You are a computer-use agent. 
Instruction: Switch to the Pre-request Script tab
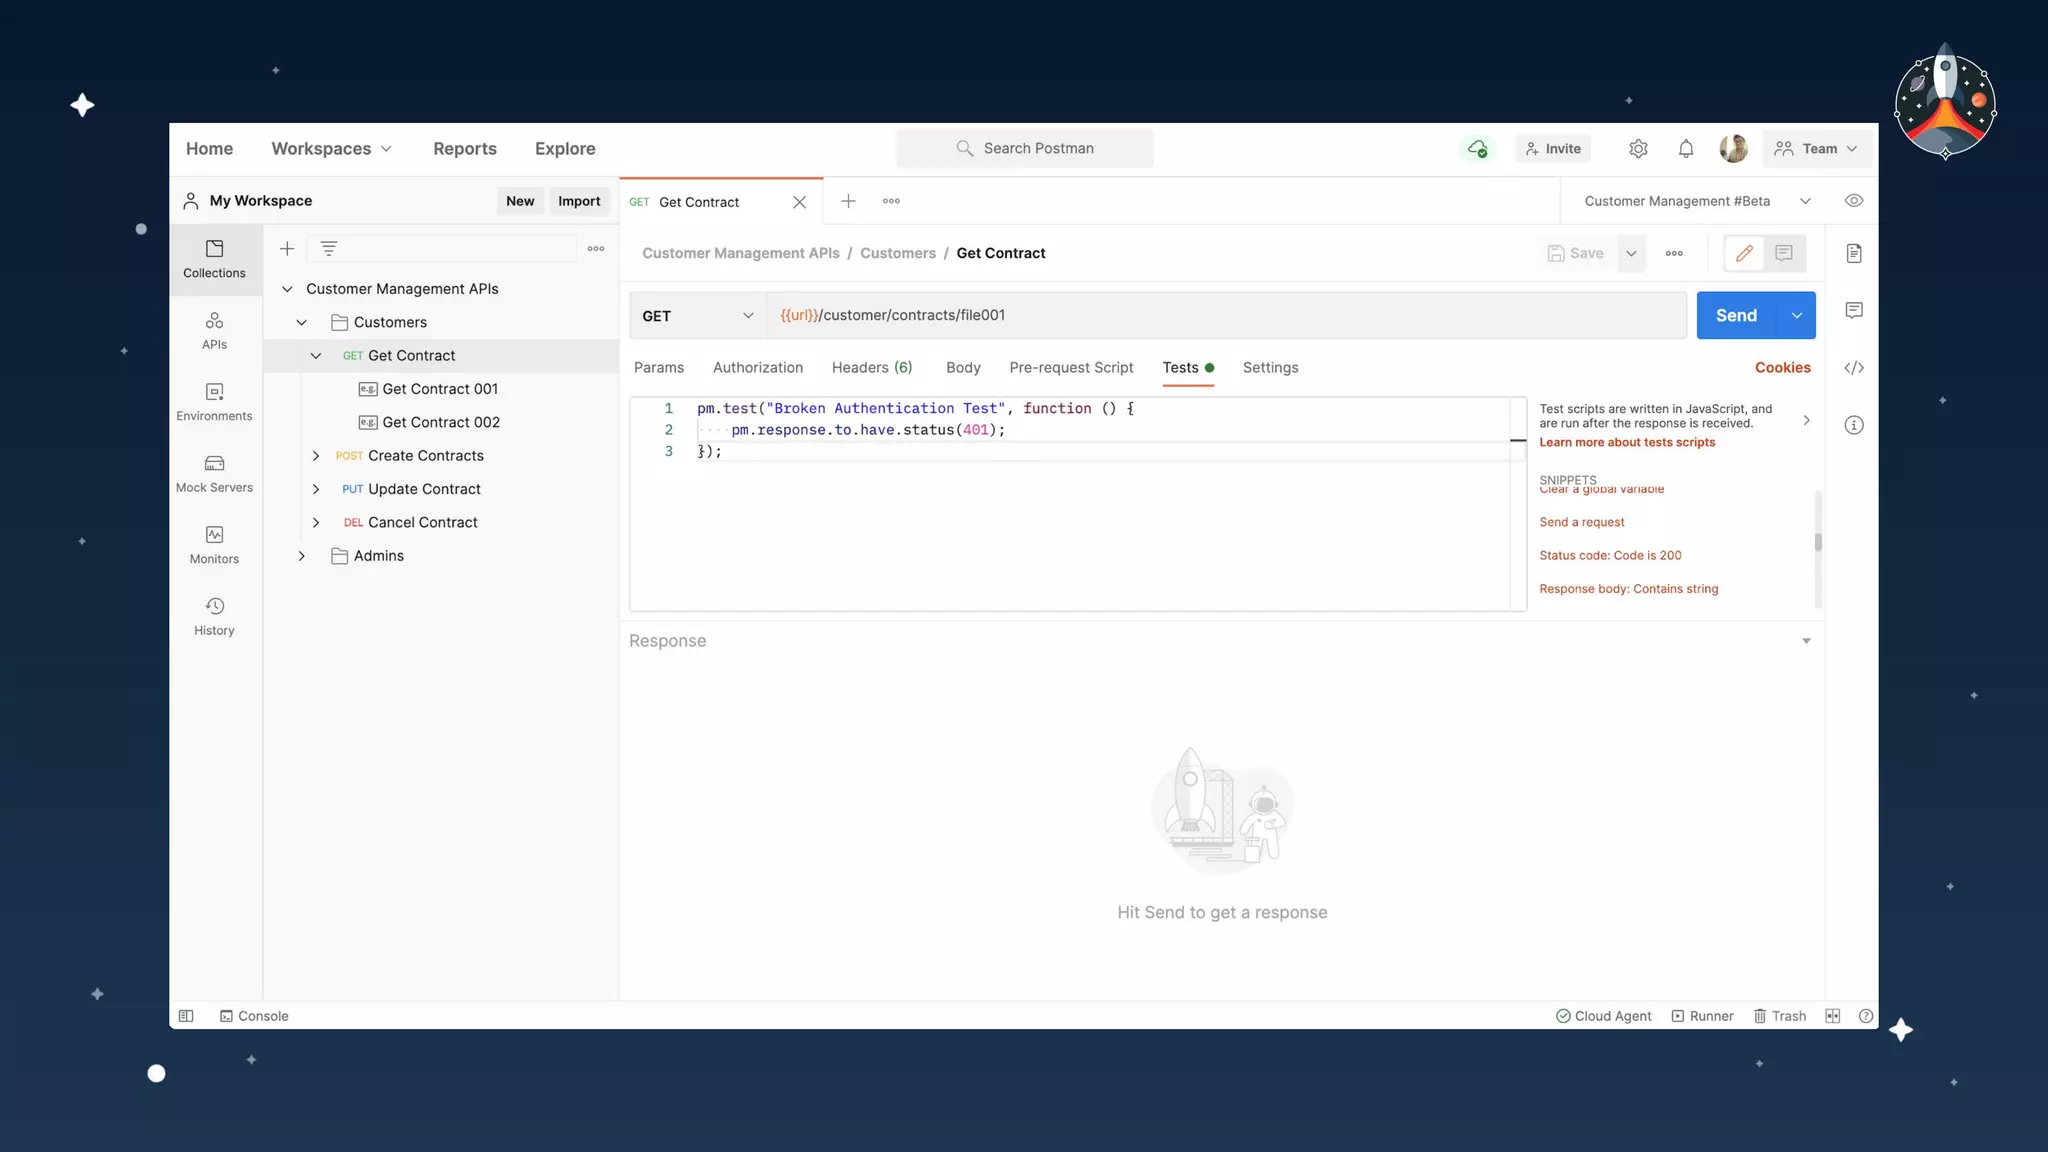[x=1071, y=368]
